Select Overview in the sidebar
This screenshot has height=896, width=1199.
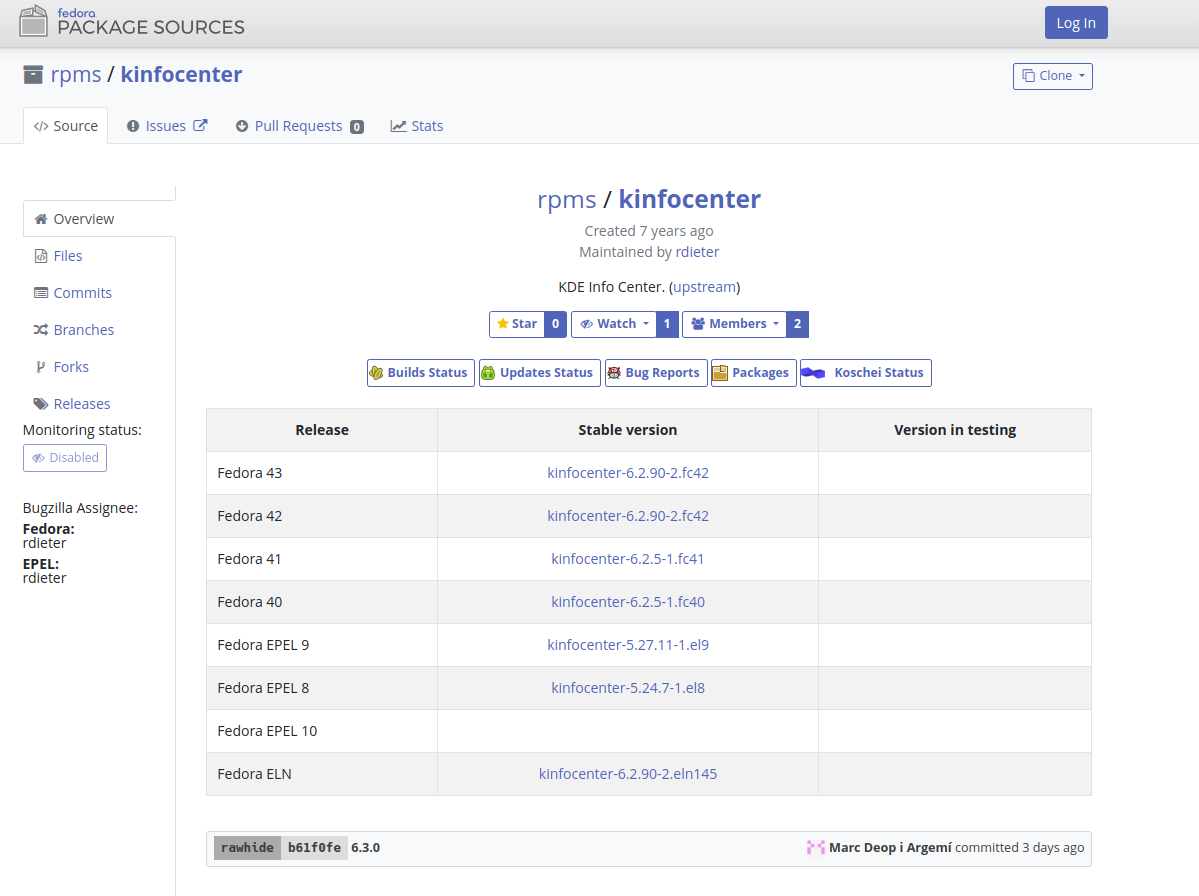pos(99,219)
